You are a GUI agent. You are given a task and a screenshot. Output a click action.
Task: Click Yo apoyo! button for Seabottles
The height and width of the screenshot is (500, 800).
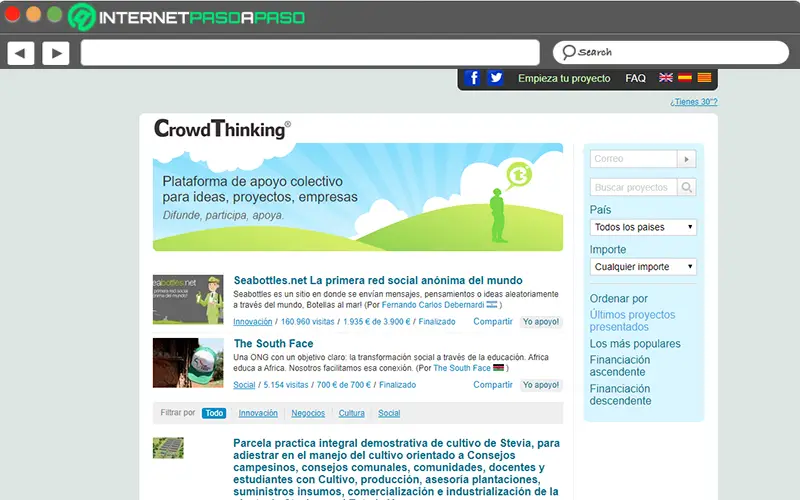pos(541,322)
